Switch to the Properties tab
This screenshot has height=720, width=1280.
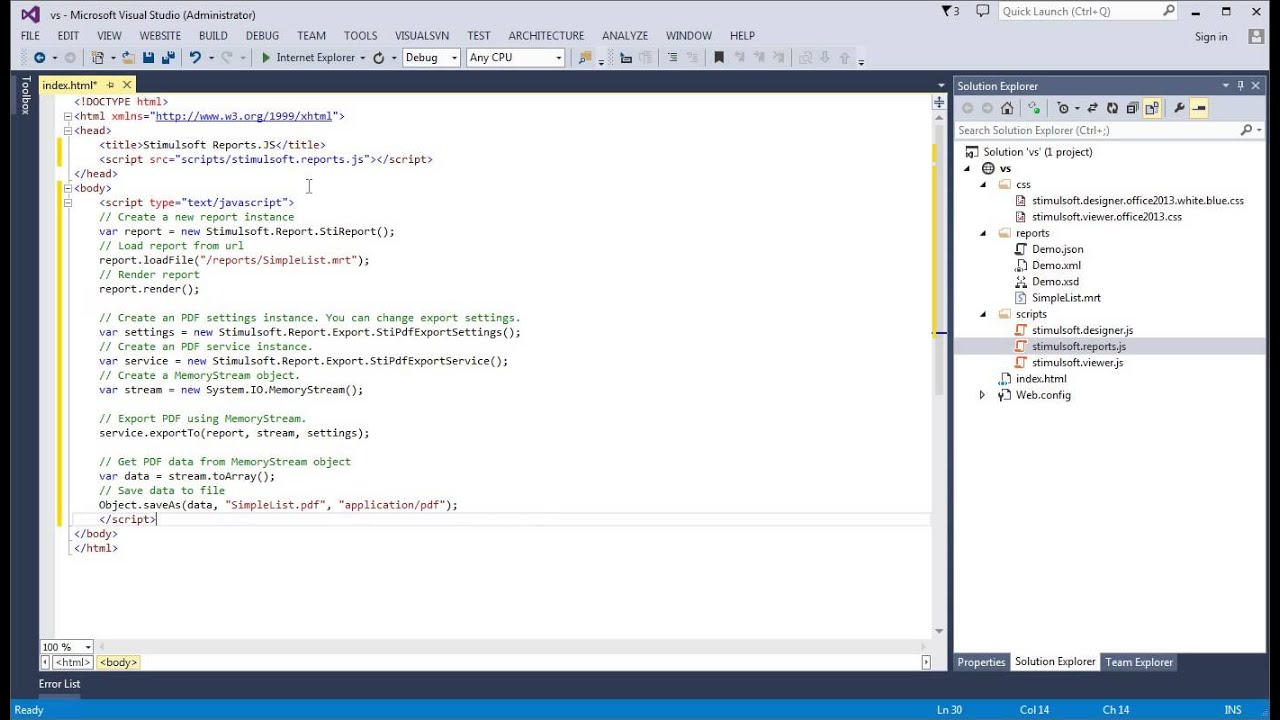[x=981, y=662]
